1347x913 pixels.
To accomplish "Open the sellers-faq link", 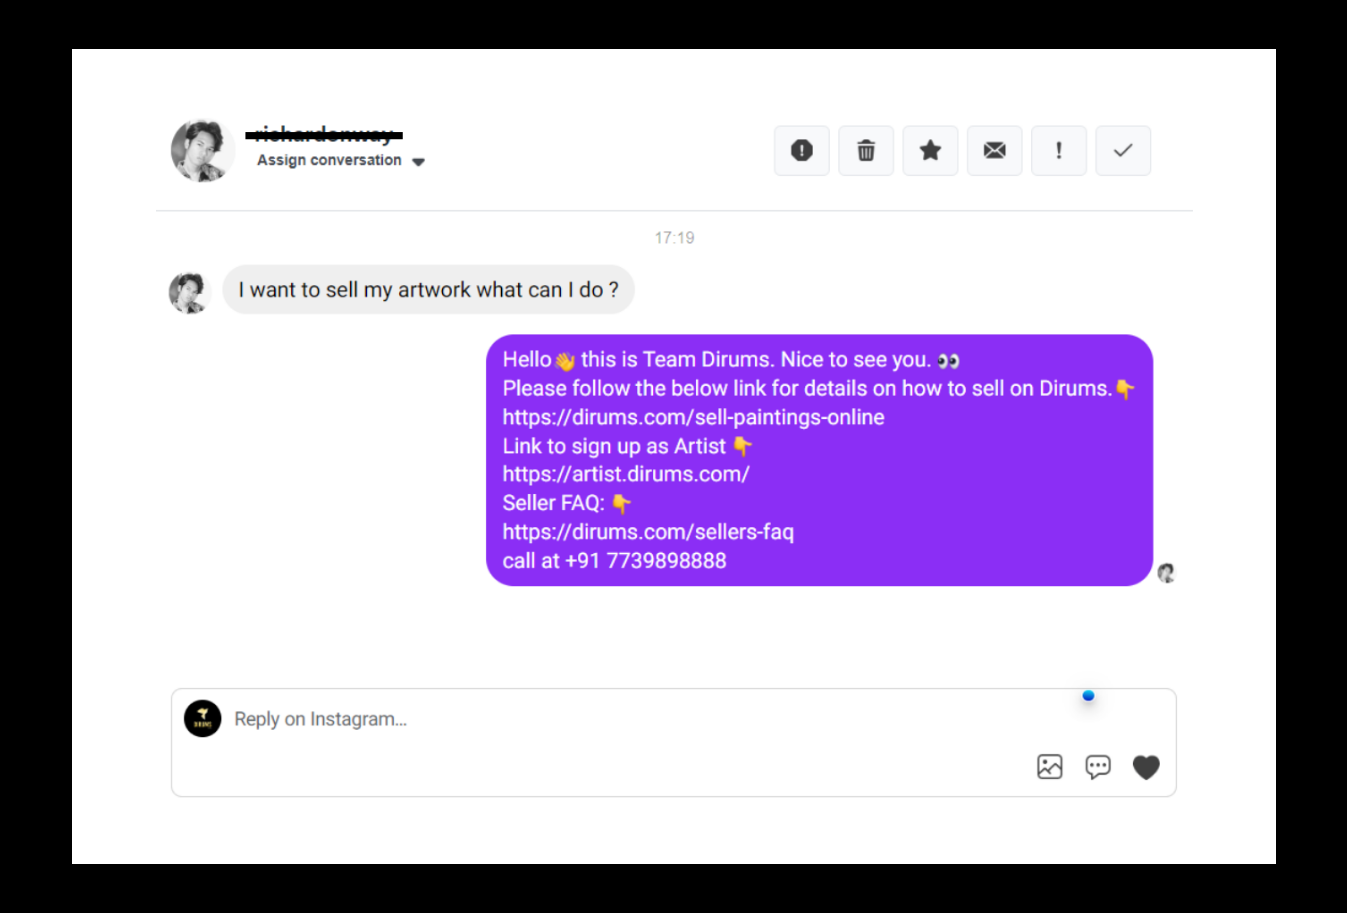I will (x=648, y=532).
